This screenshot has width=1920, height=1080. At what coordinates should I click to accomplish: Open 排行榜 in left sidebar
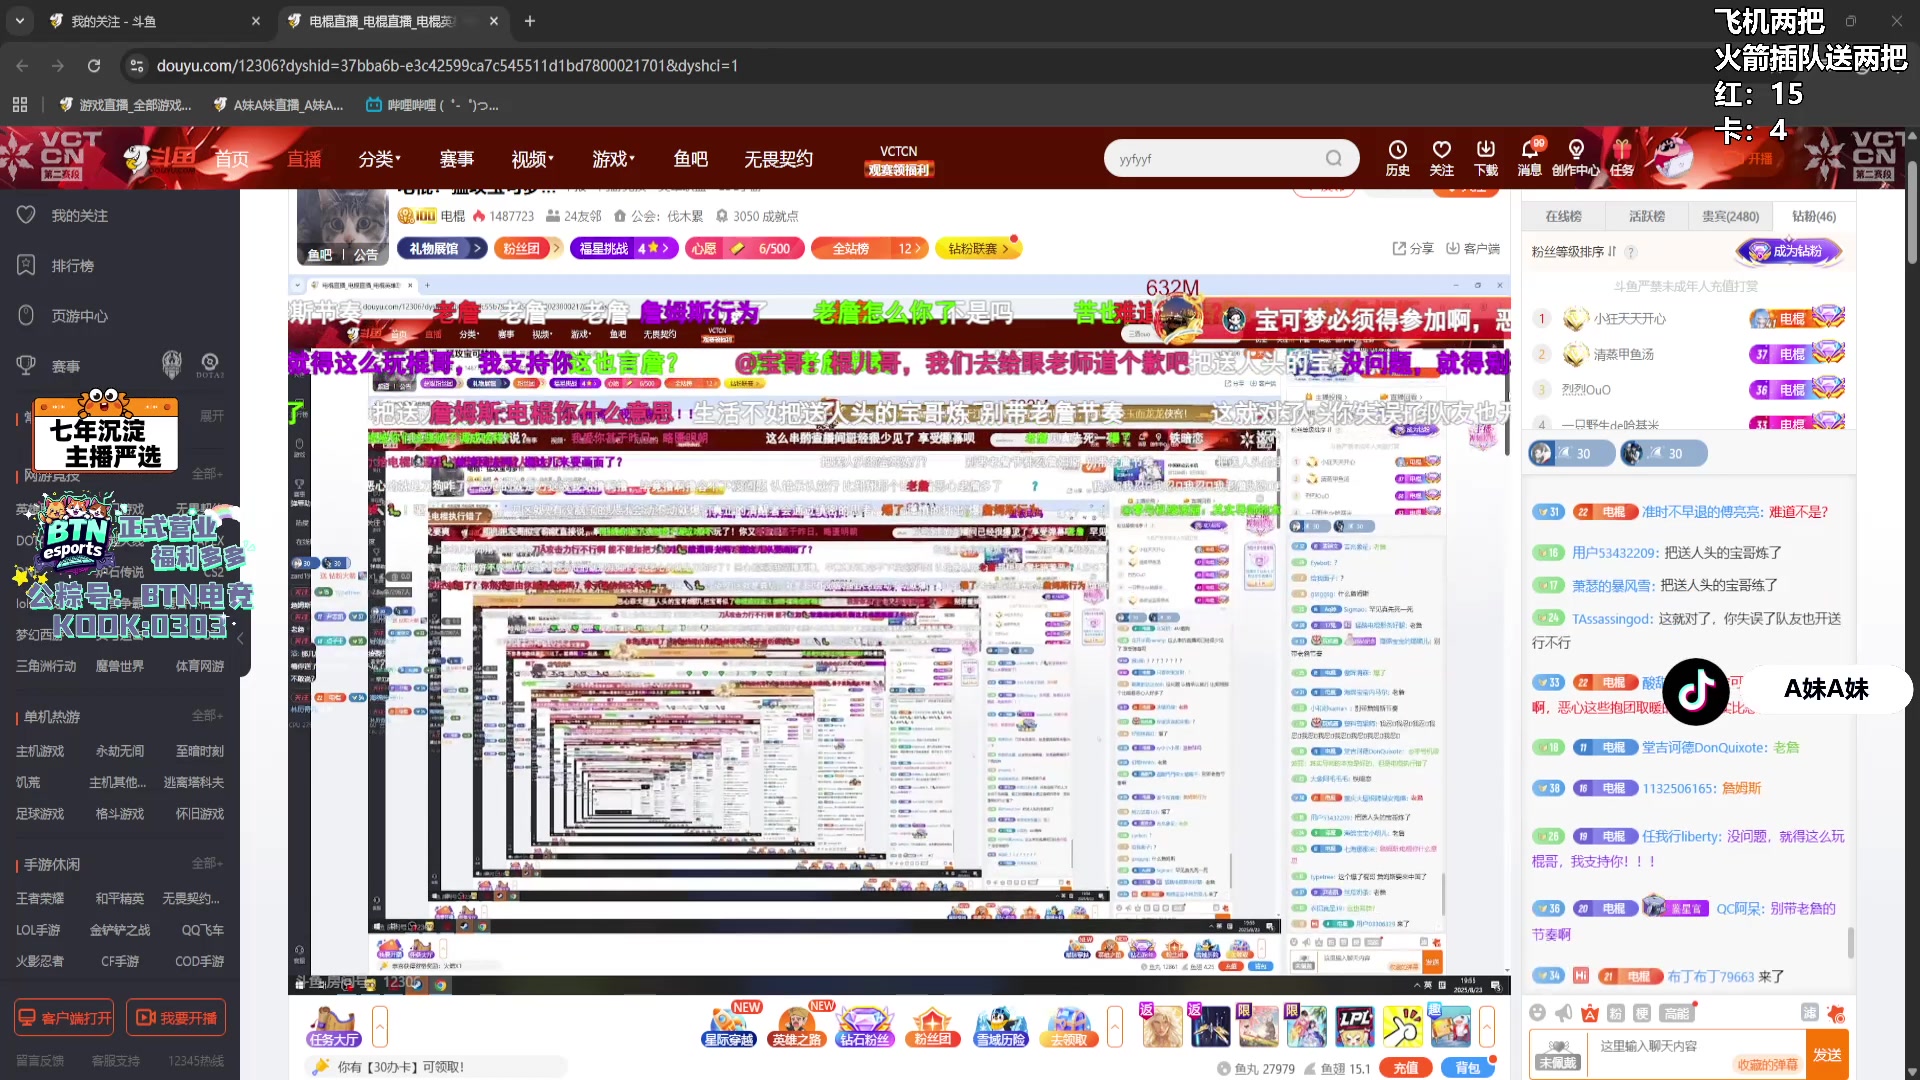72,266
